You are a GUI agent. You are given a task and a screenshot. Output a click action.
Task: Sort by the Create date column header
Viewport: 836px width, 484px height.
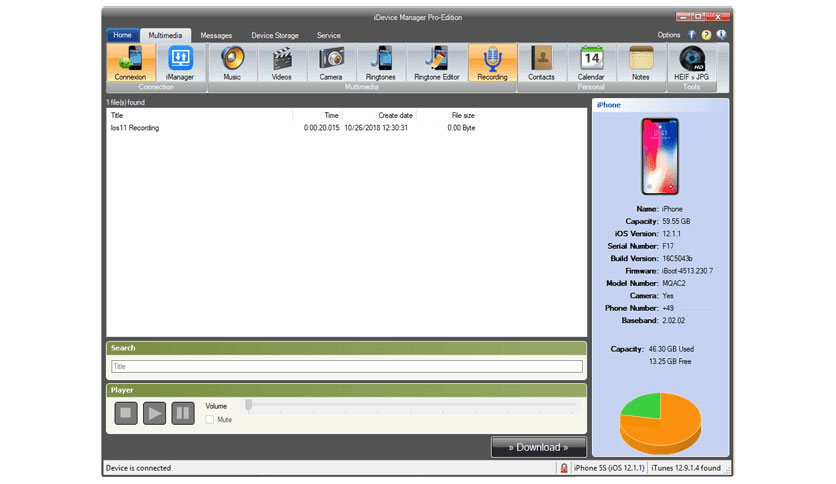(379, 115)
